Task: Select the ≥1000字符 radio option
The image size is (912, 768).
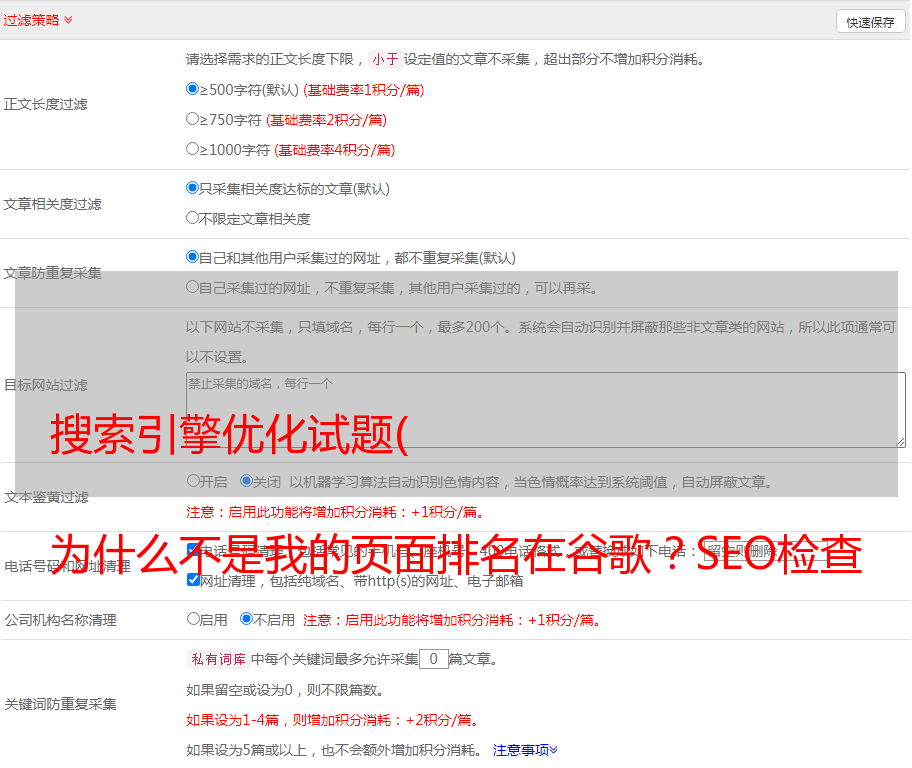Action: point(193,148)
